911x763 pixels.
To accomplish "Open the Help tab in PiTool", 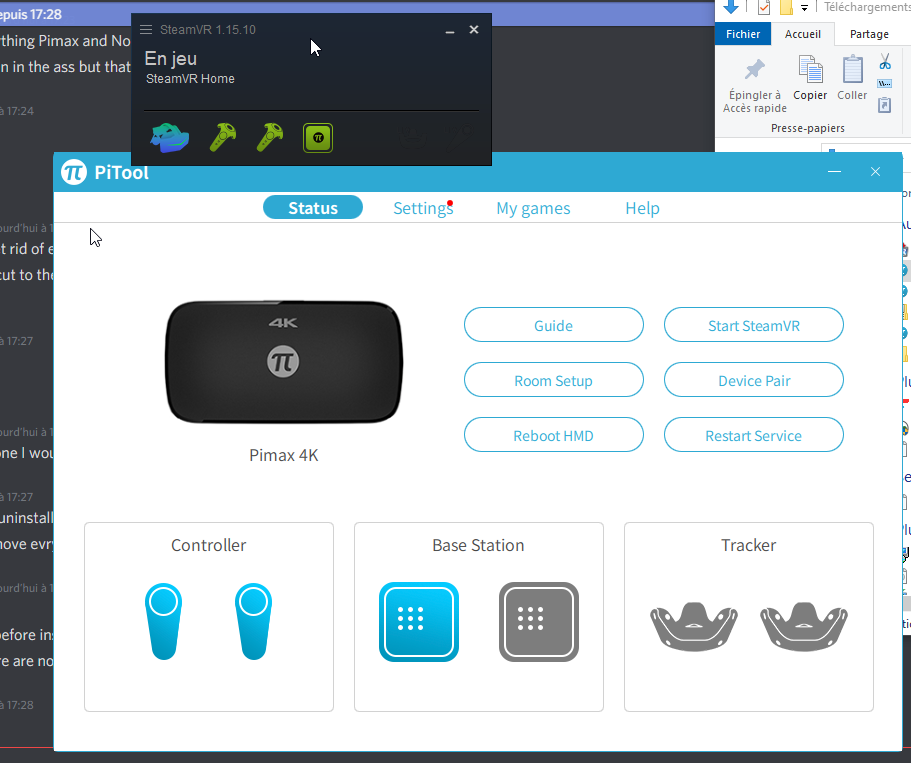I will pos(642,208).
